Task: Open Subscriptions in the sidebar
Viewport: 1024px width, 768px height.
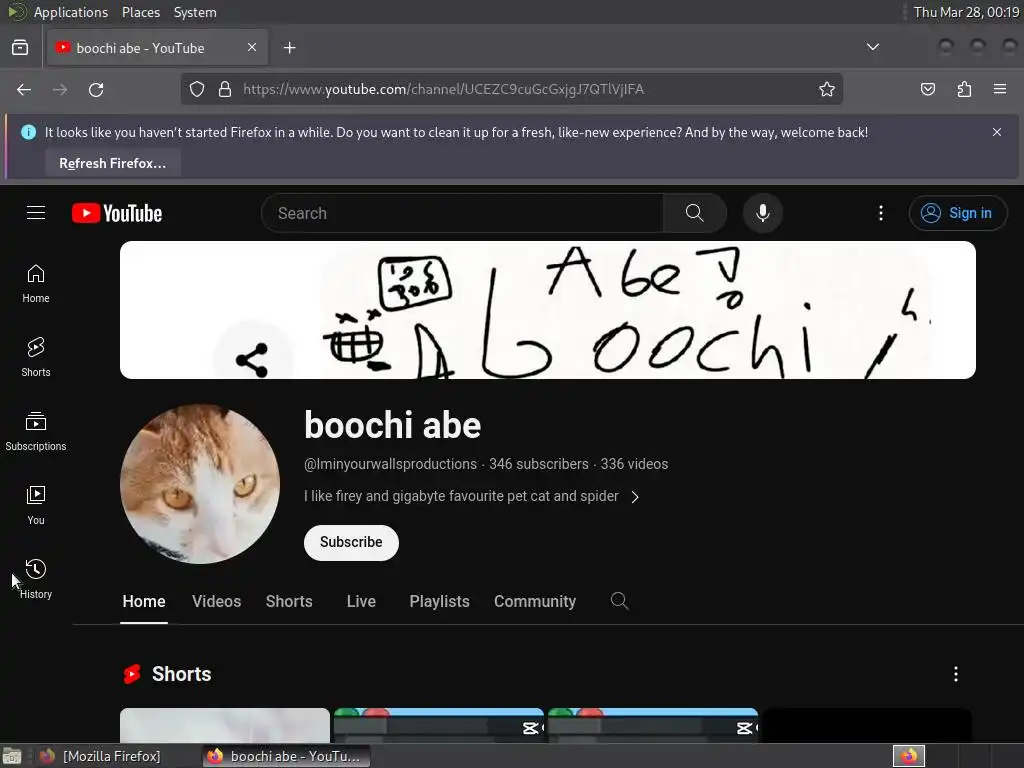Action: (36, 432)
